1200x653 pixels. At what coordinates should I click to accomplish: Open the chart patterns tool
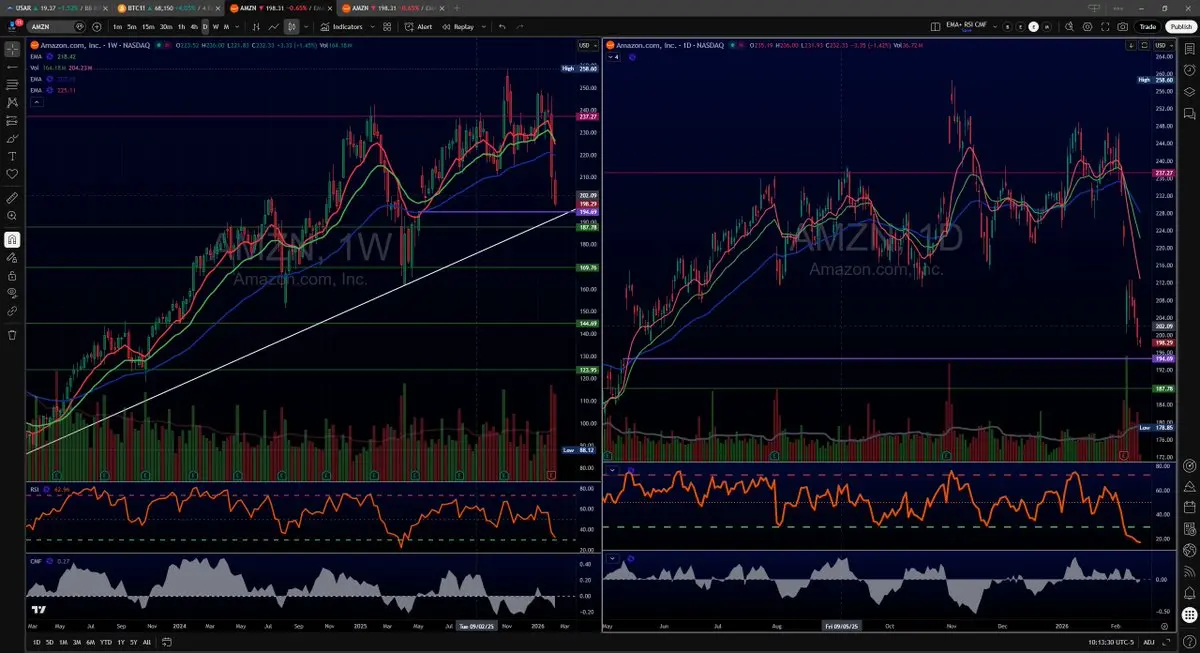pyautogui.click(x=12, y=102)
